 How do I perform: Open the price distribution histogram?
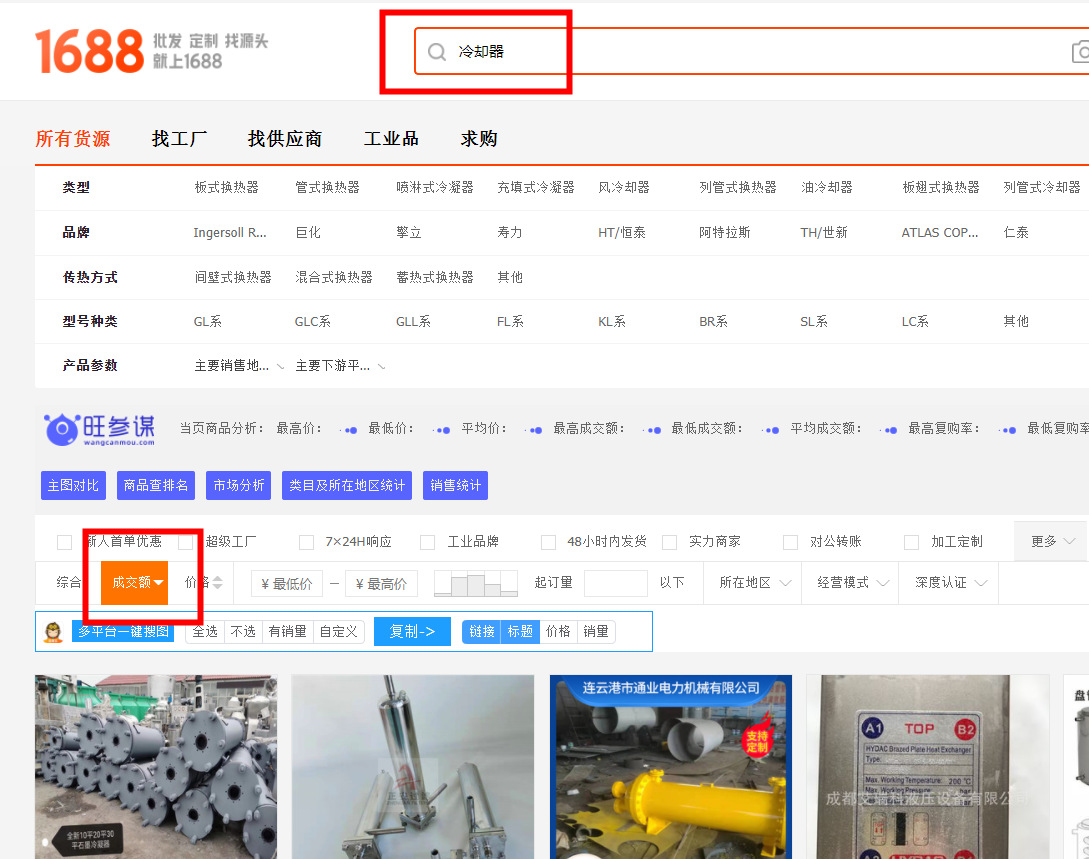476,583
